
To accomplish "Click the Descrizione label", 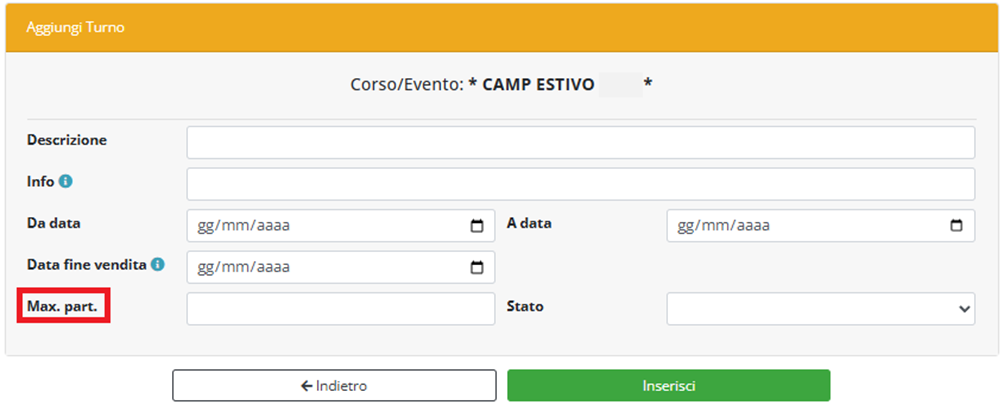I will pos(67,140).
